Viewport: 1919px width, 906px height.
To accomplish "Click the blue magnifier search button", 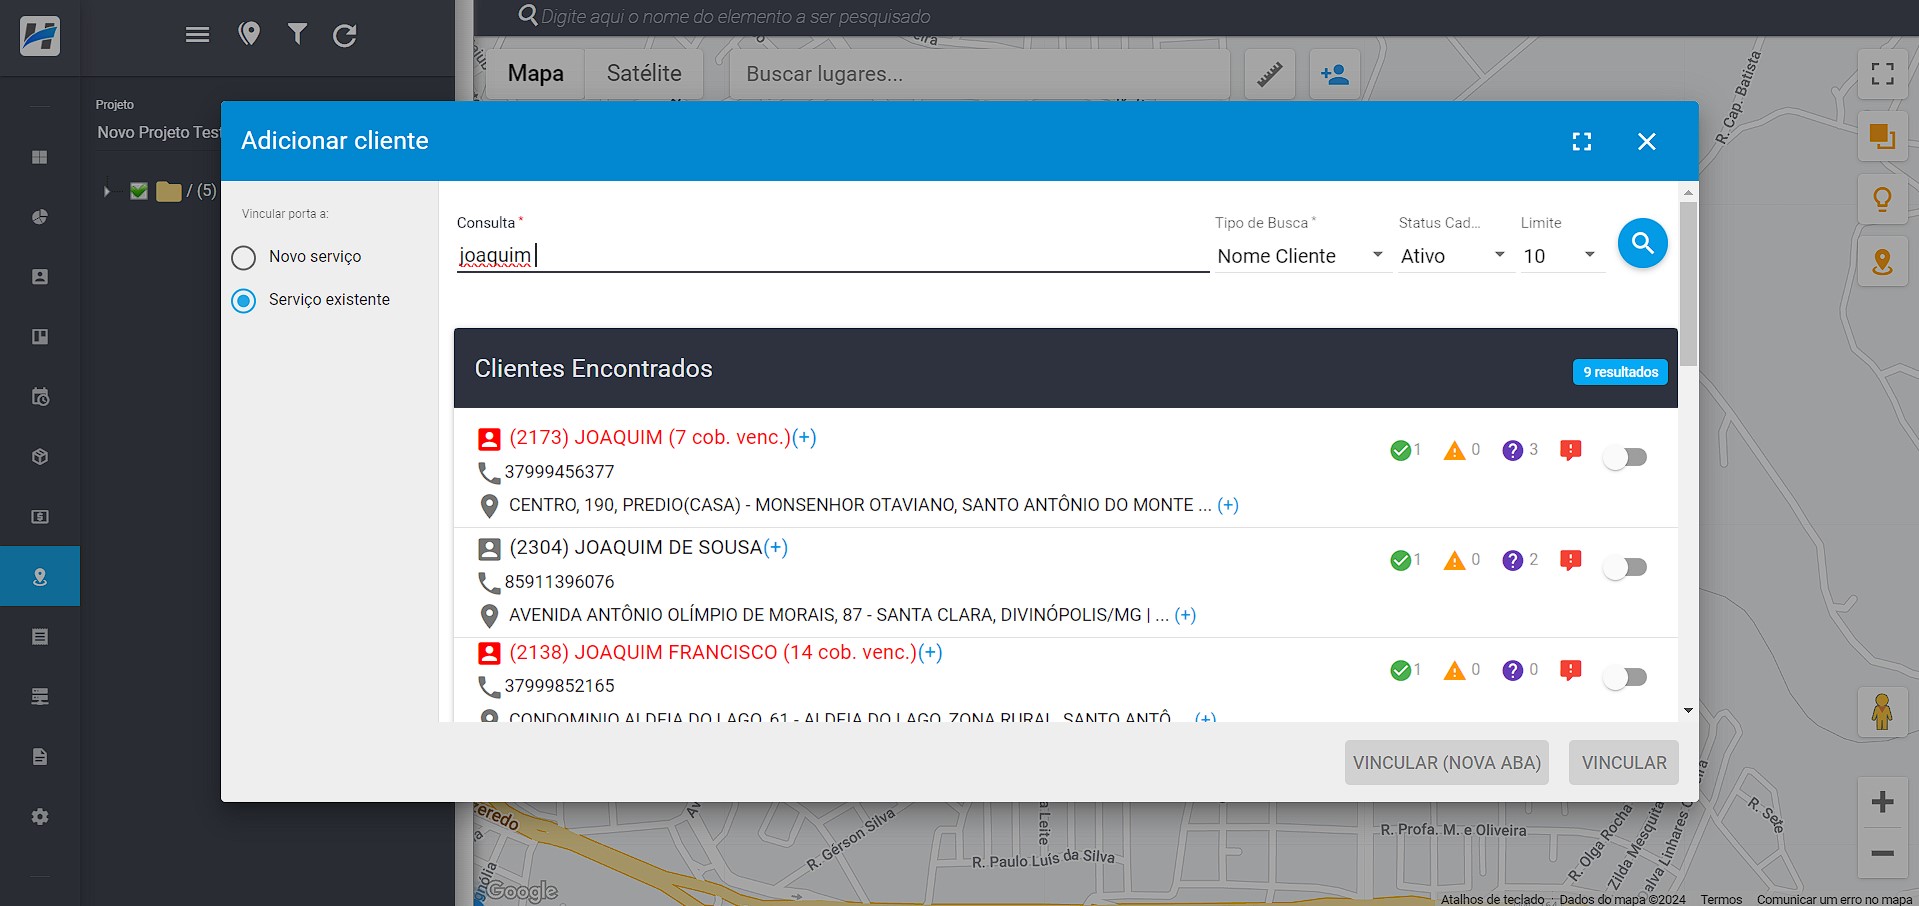I will [x=1642, y=243].
